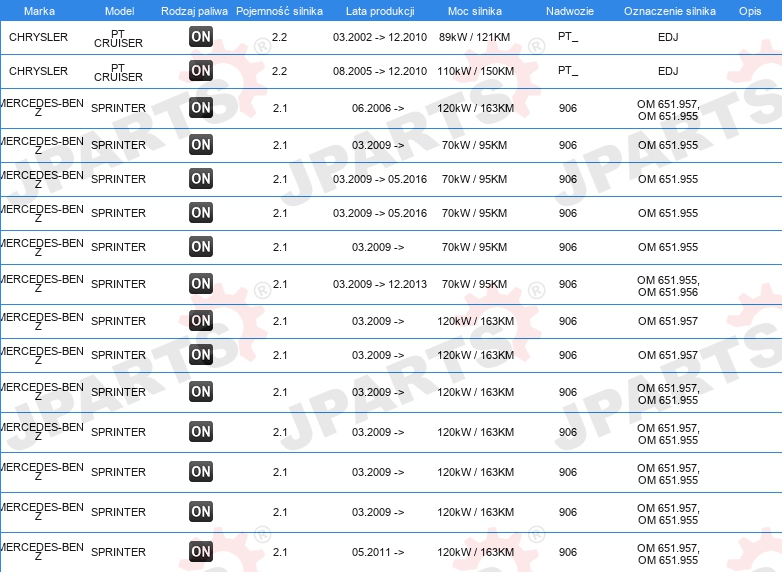Click engine codes OM 651.955, OM 651.956

[668, 286]
